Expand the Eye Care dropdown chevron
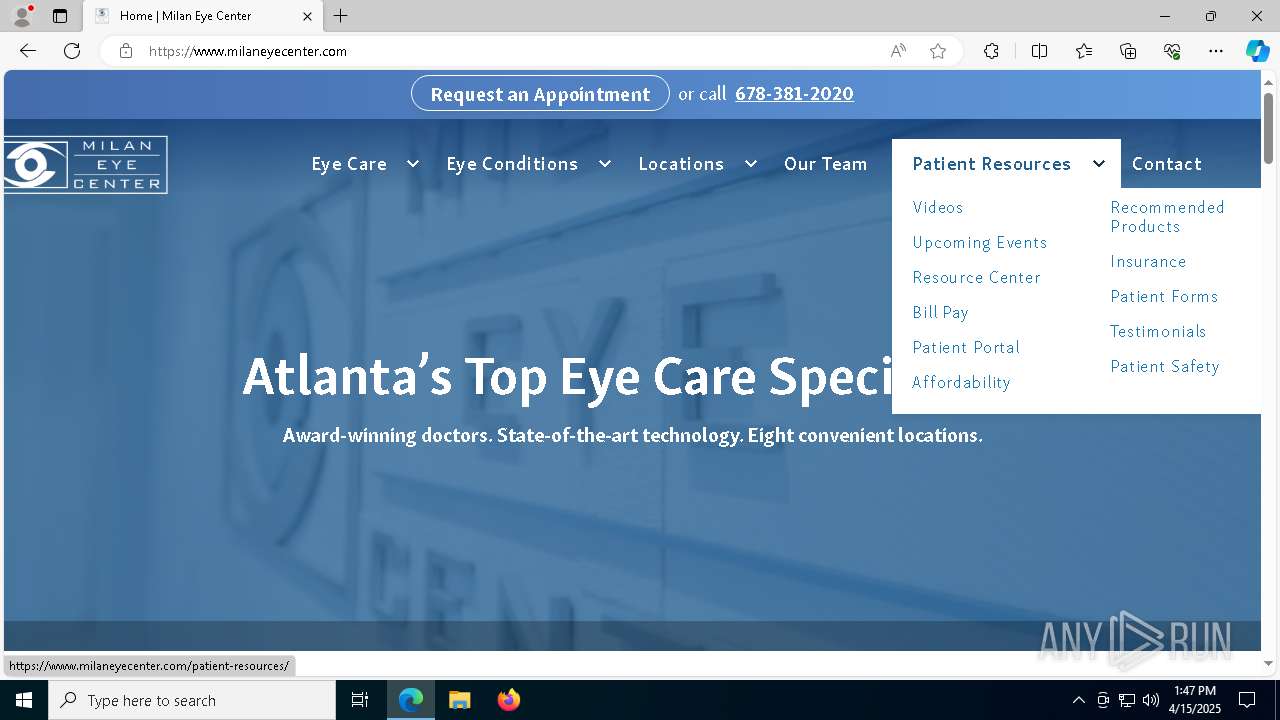The image size is (1280, 720). coord(412,164)
